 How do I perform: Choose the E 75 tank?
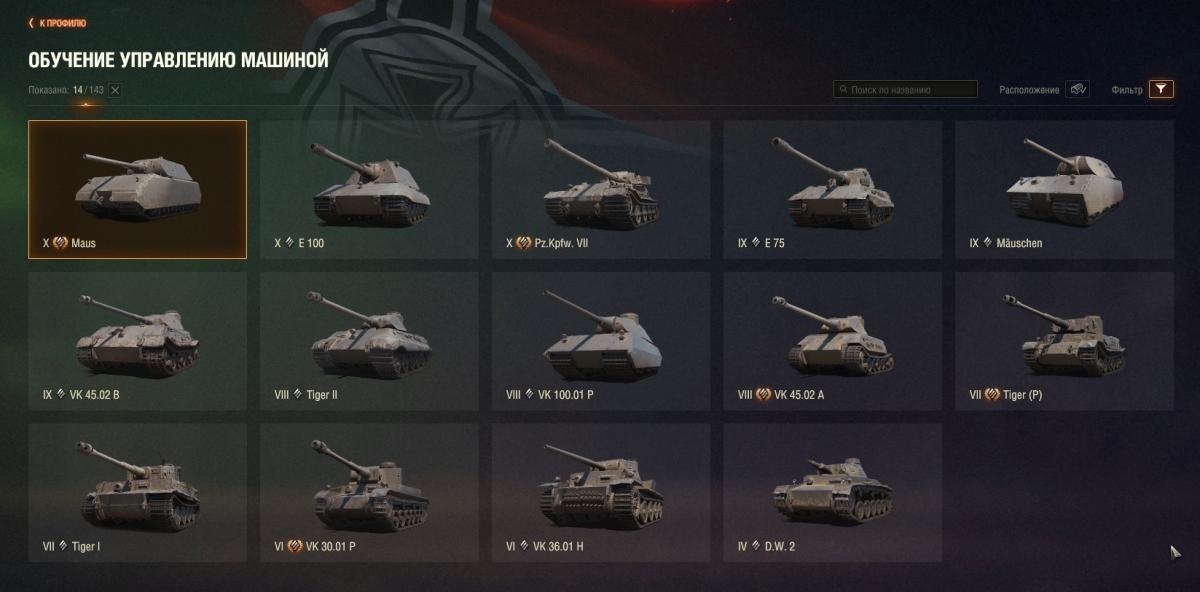click(833, 190)
